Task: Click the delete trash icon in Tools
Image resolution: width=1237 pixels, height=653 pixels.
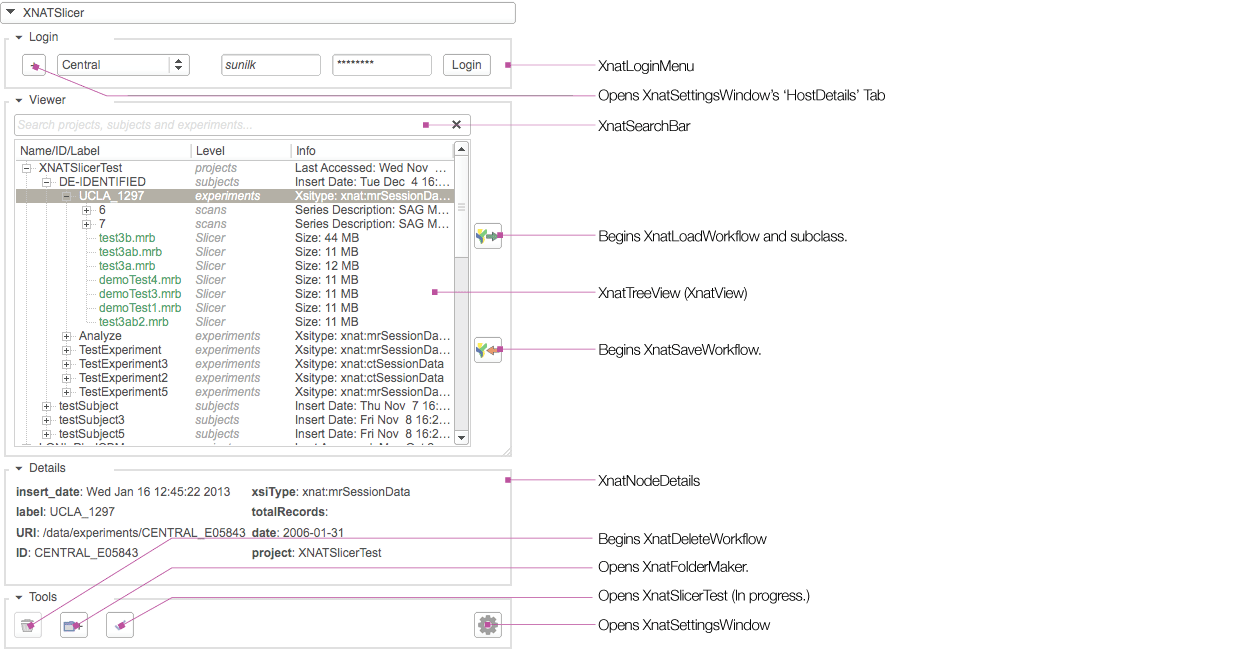Action: (x=29, y=626)
